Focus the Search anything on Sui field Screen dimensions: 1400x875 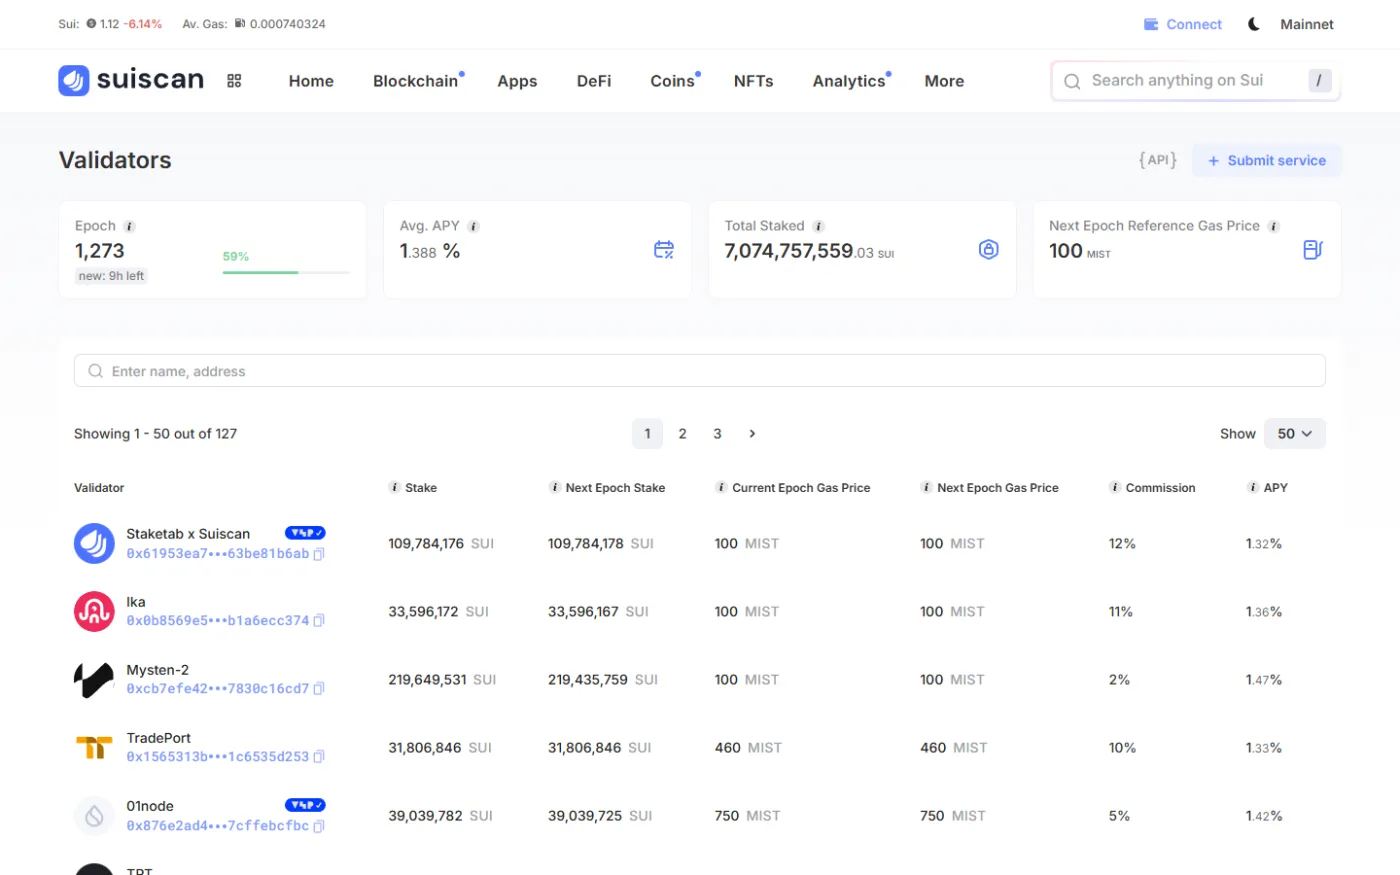1196,81
